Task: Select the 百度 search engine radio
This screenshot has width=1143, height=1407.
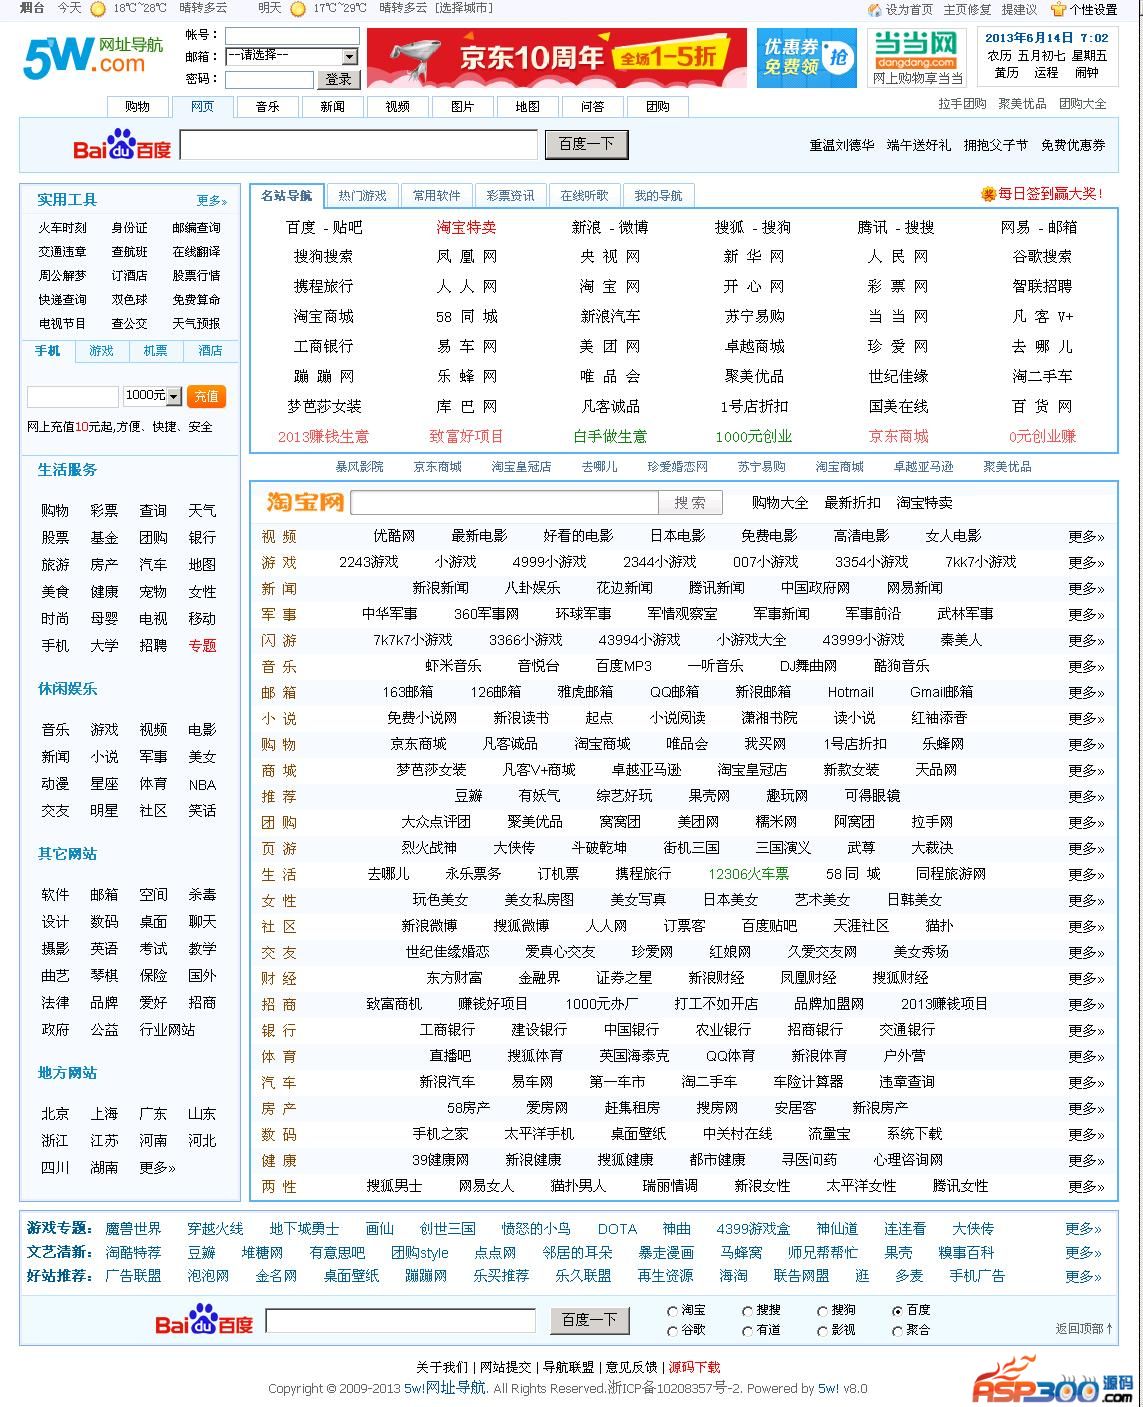Action: click(x=897, y=1311)
